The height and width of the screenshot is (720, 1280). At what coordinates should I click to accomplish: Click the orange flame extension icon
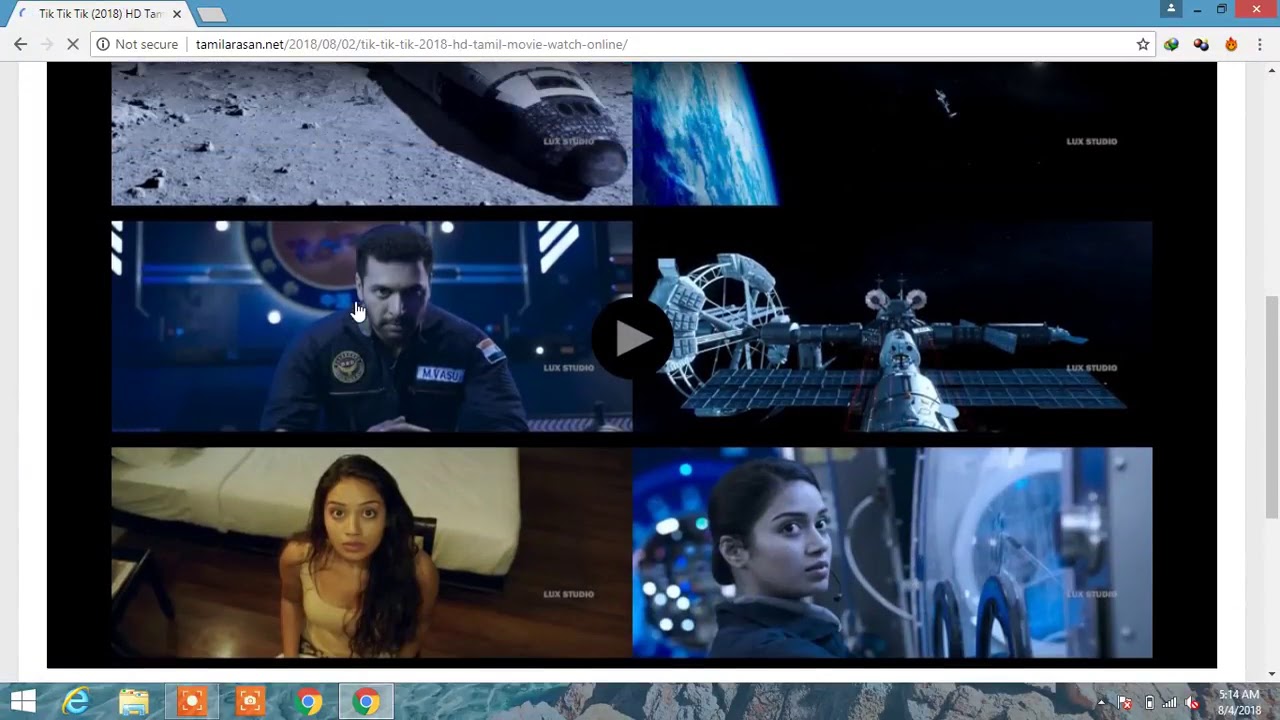coord(1231,44)
